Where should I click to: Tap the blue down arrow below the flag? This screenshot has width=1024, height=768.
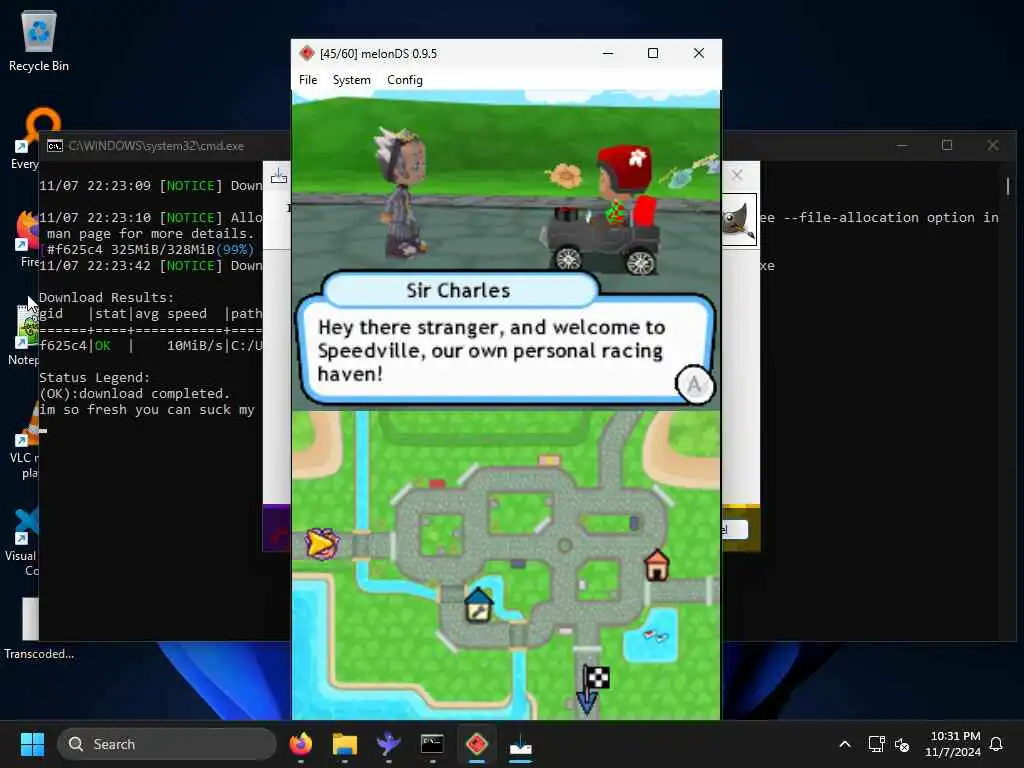[x=586, y=702]
